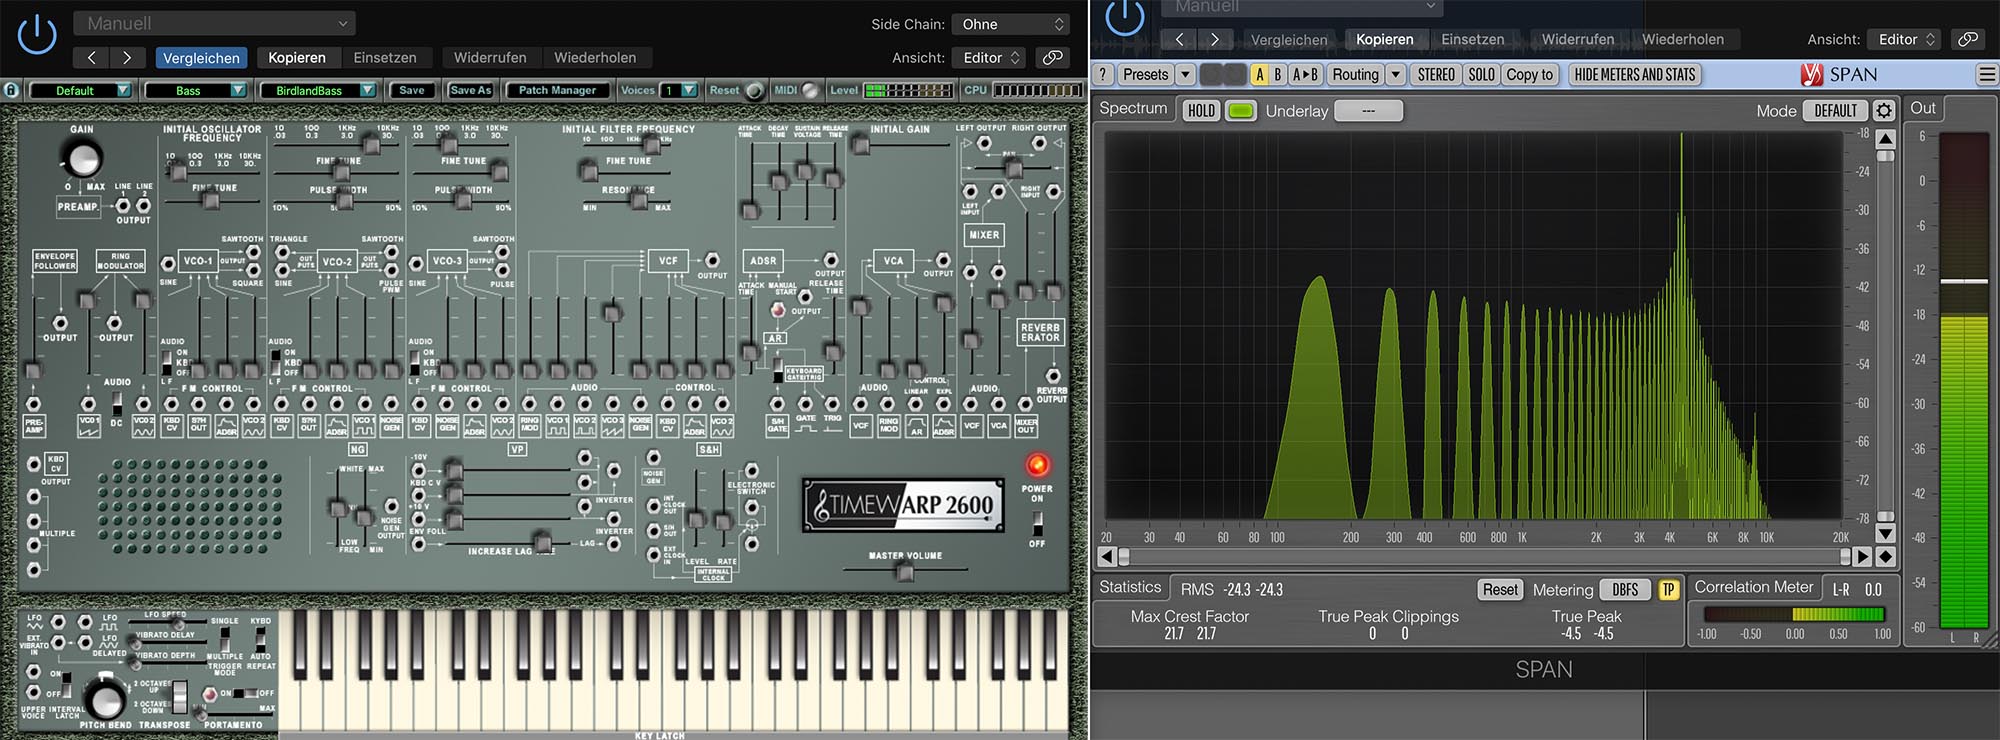Click the Gain knob on ARP 2600
The height and width of the screenshot is (740, 2000).
tap(82, 158)
